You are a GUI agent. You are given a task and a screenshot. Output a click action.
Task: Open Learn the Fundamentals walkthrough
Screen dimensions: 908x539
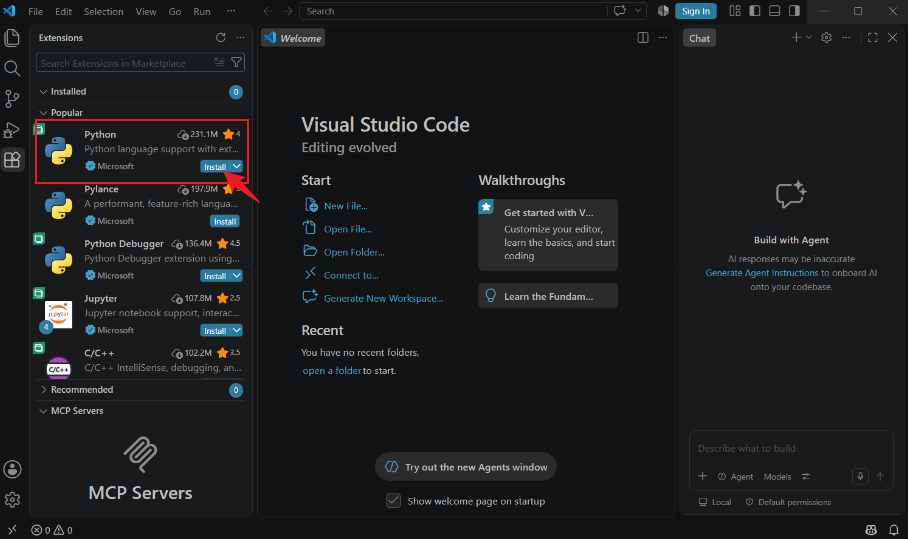tap(548, 296)
